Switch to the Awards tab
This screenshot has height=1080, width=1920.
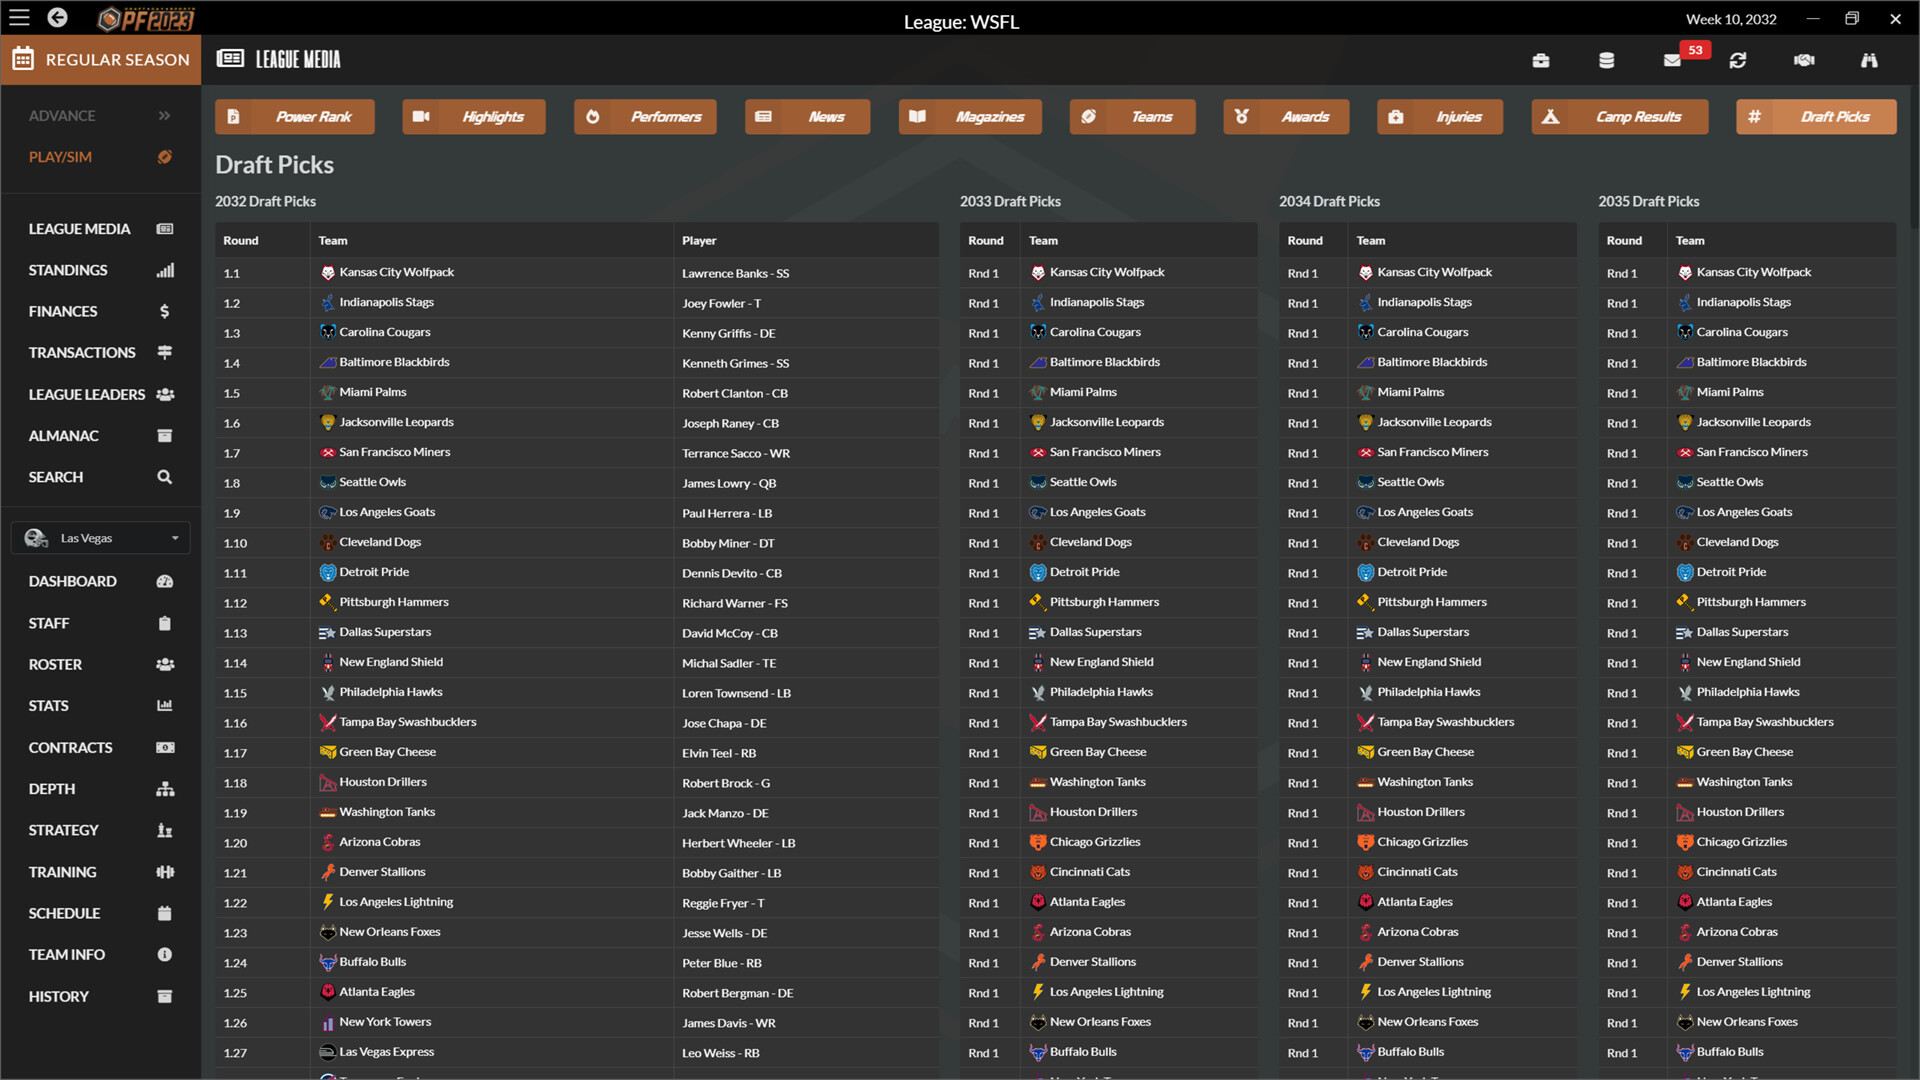pyautogui.click(x=1286, y=116)
